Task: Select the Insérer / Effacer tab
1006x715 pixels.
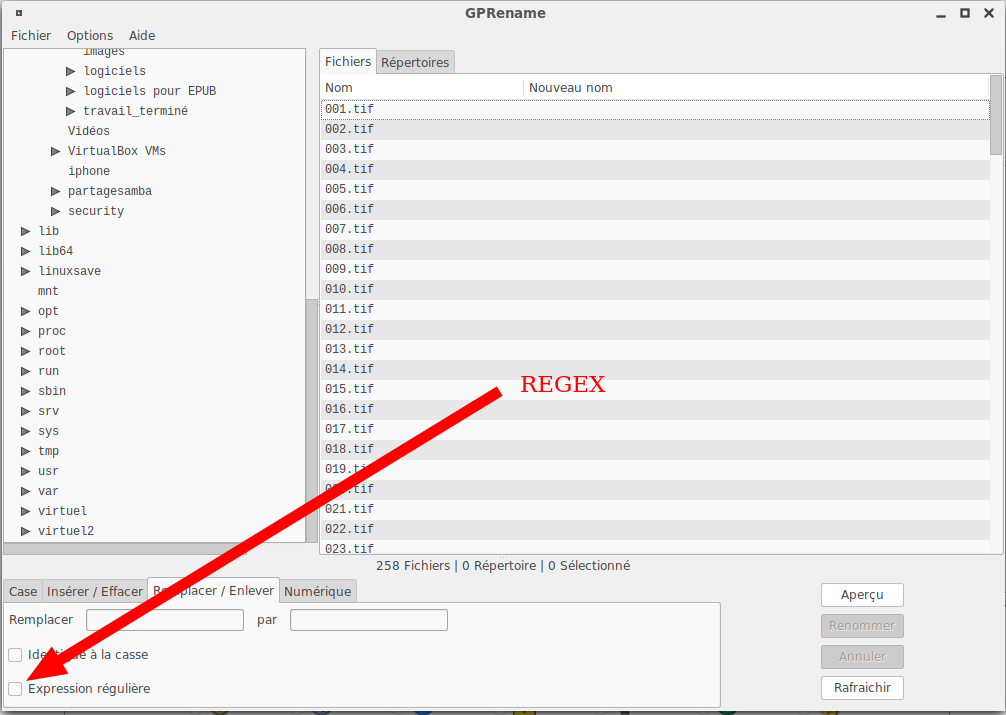Action: (95, 591)
